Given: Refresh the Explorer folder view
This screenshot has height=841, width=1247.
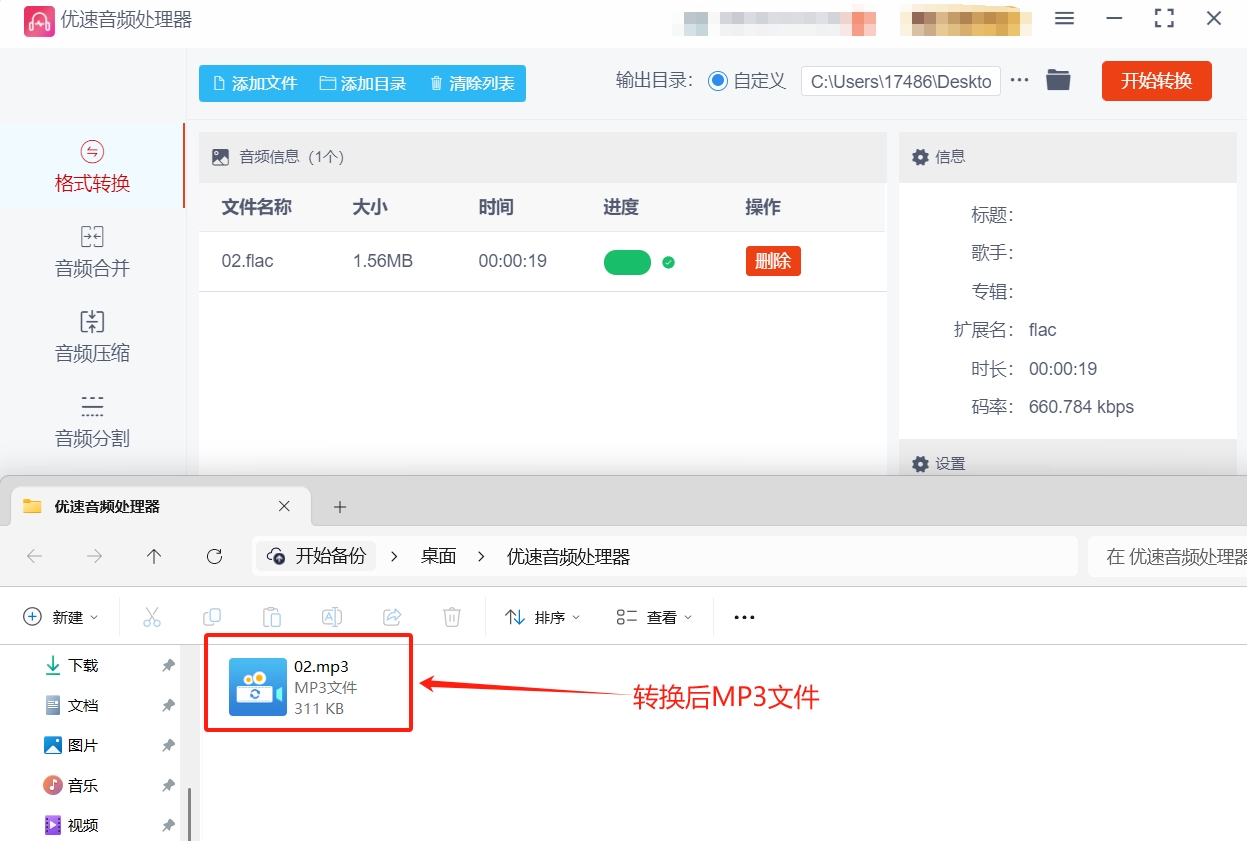Looking at the screenshot, I should click(214, 557).
